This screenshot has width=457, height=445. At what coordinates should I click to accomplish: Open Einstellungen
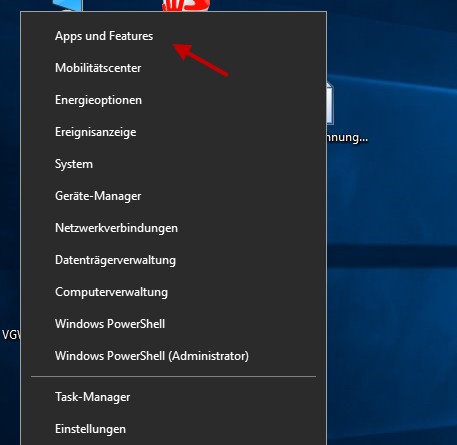(173, 429)
